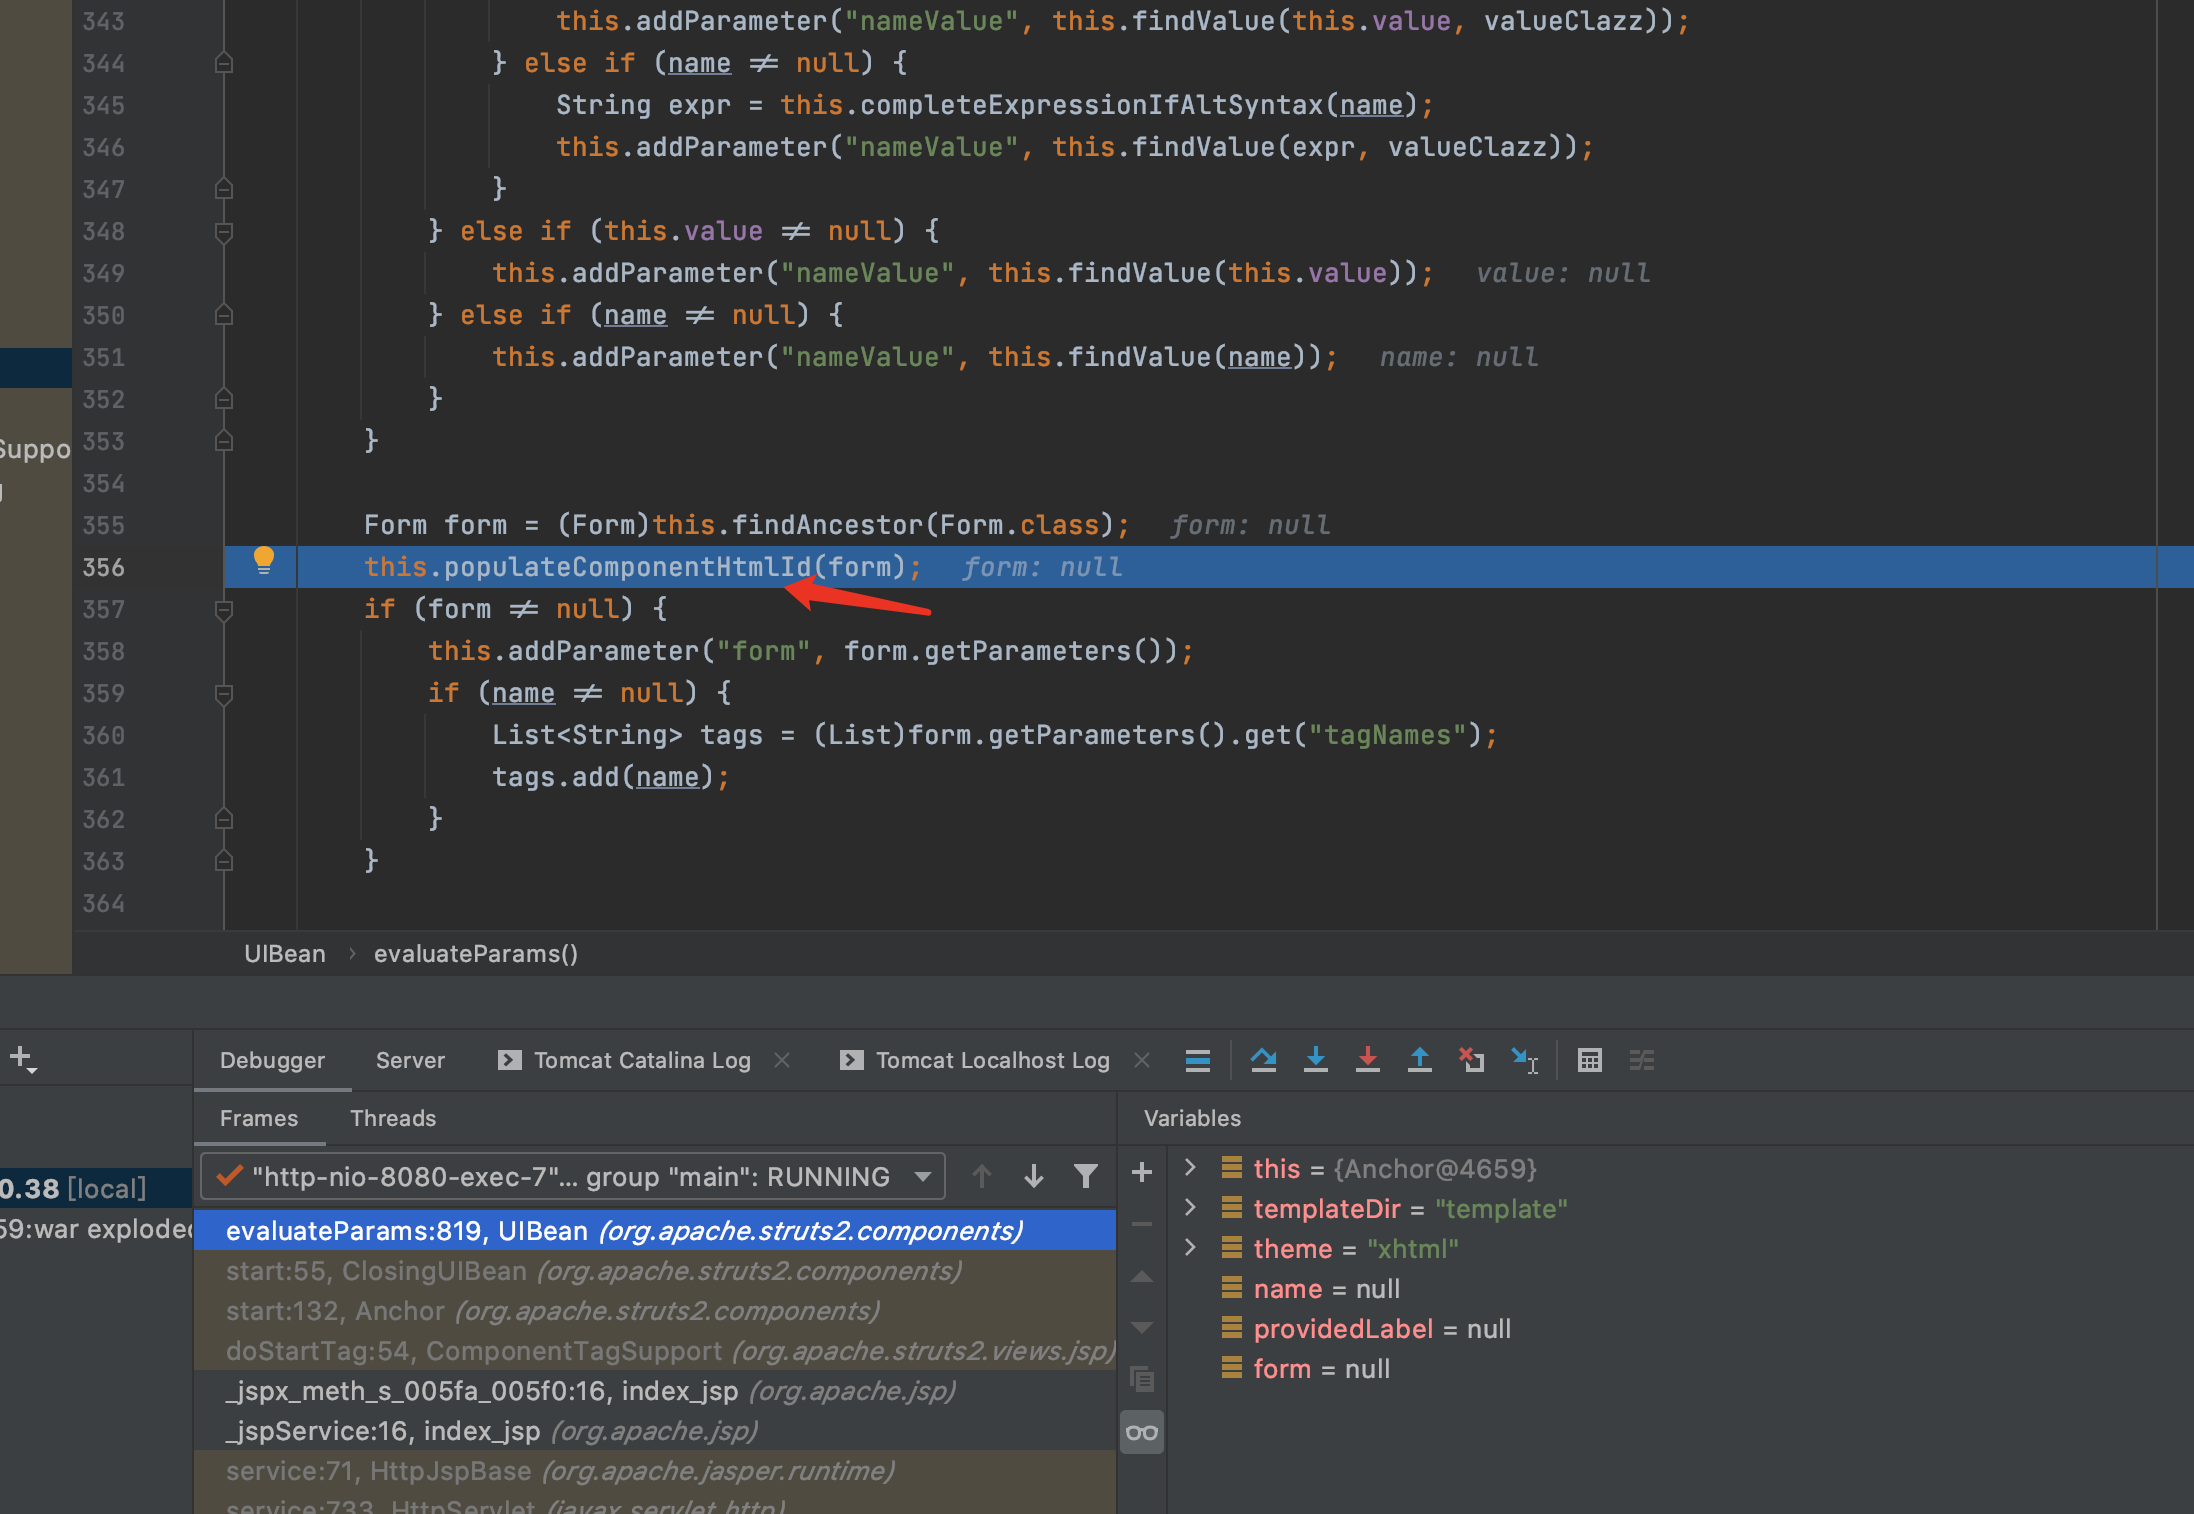Select frame _jspx_meth_s_005fa_005f0:16, index_jsp

pyautogui.click(x=655, y=1391)
